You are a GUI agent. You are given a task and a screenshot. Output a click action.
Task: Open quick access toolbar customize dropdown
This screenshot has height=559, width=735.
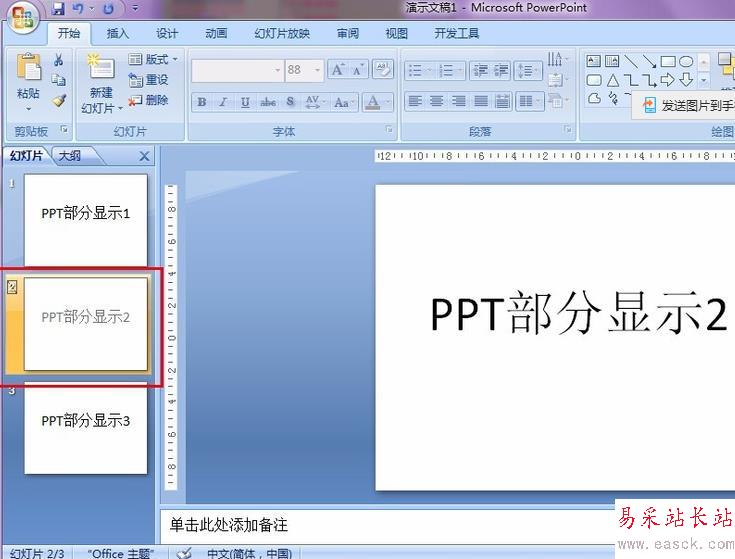coord(135,8)
